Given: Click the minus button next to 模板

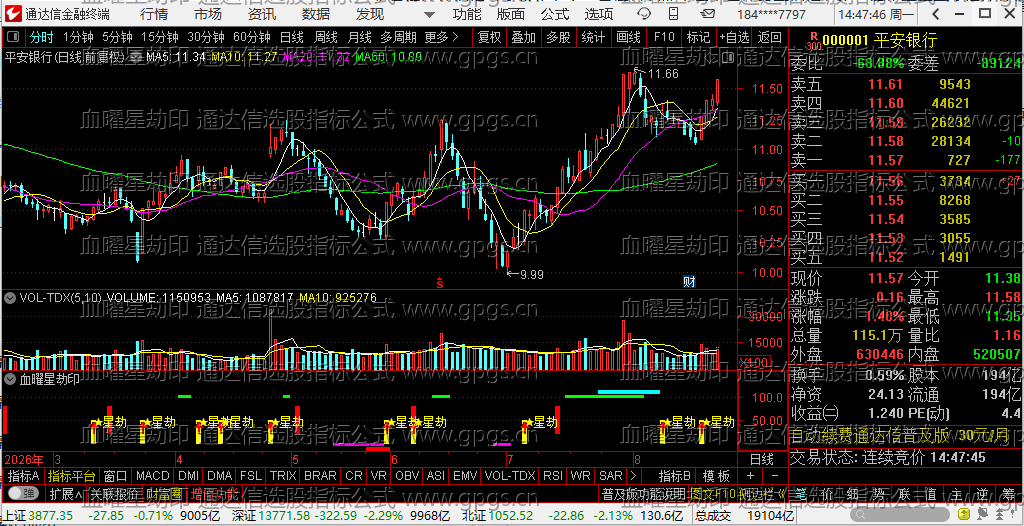Looking at the screenshot, I should click(x=775, y=476).
